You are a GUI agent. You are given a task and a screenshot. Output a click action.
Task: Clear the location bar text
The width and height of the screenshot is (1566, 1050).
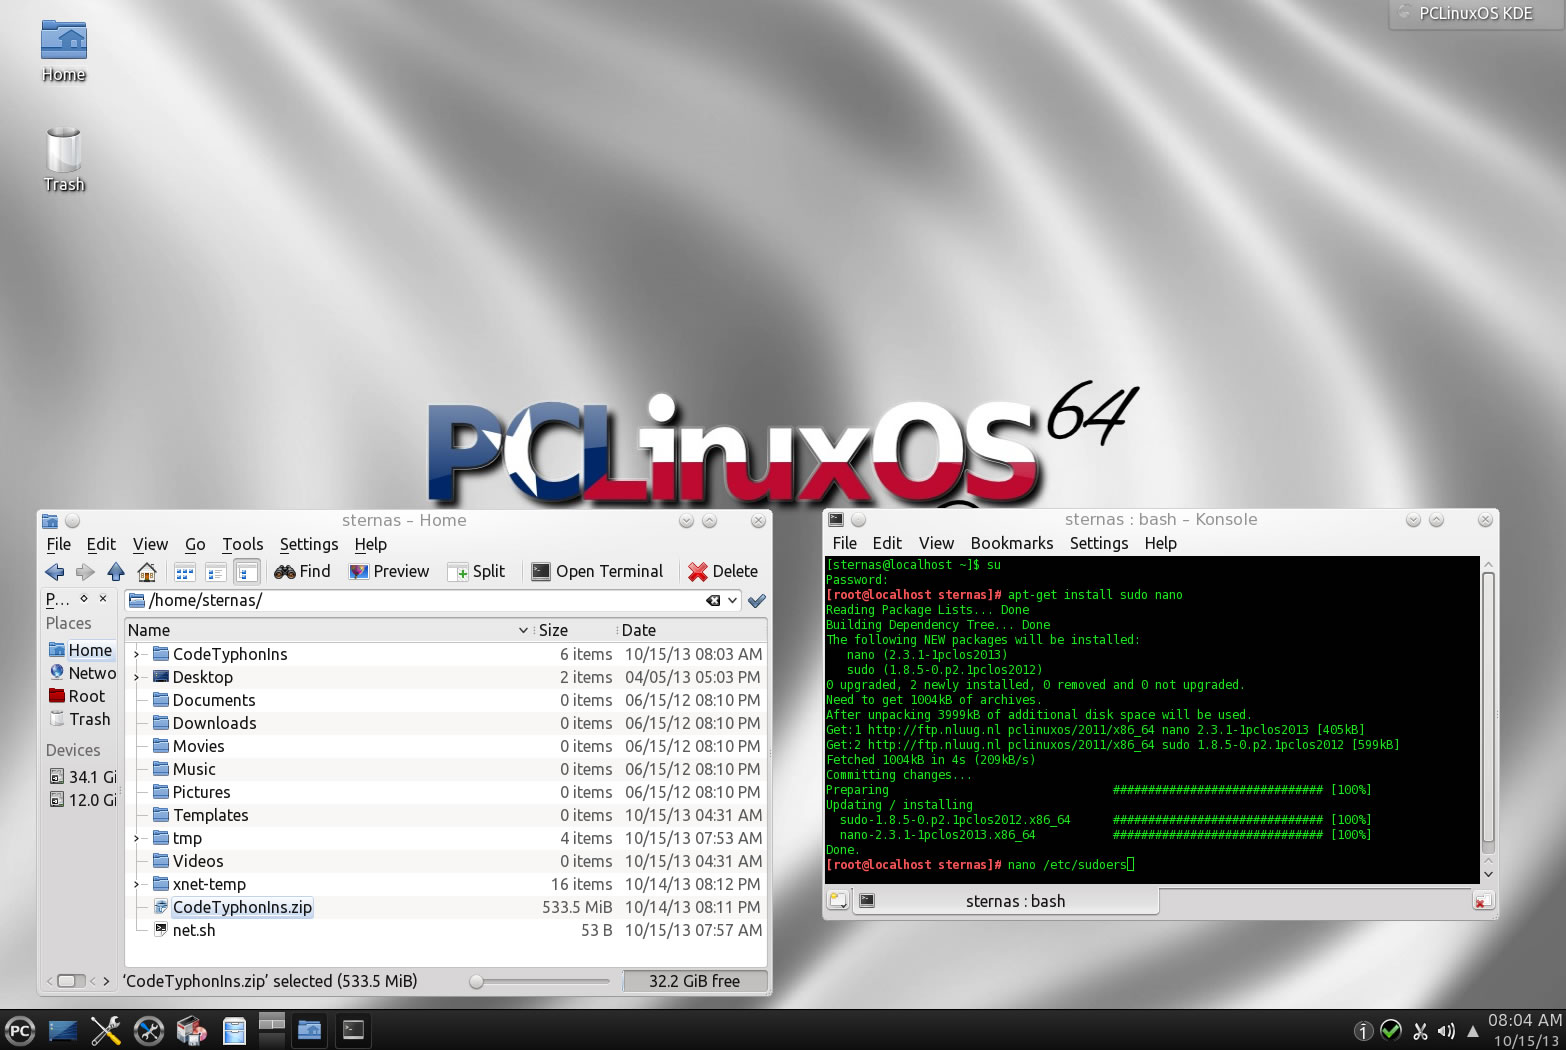(713, 601)
